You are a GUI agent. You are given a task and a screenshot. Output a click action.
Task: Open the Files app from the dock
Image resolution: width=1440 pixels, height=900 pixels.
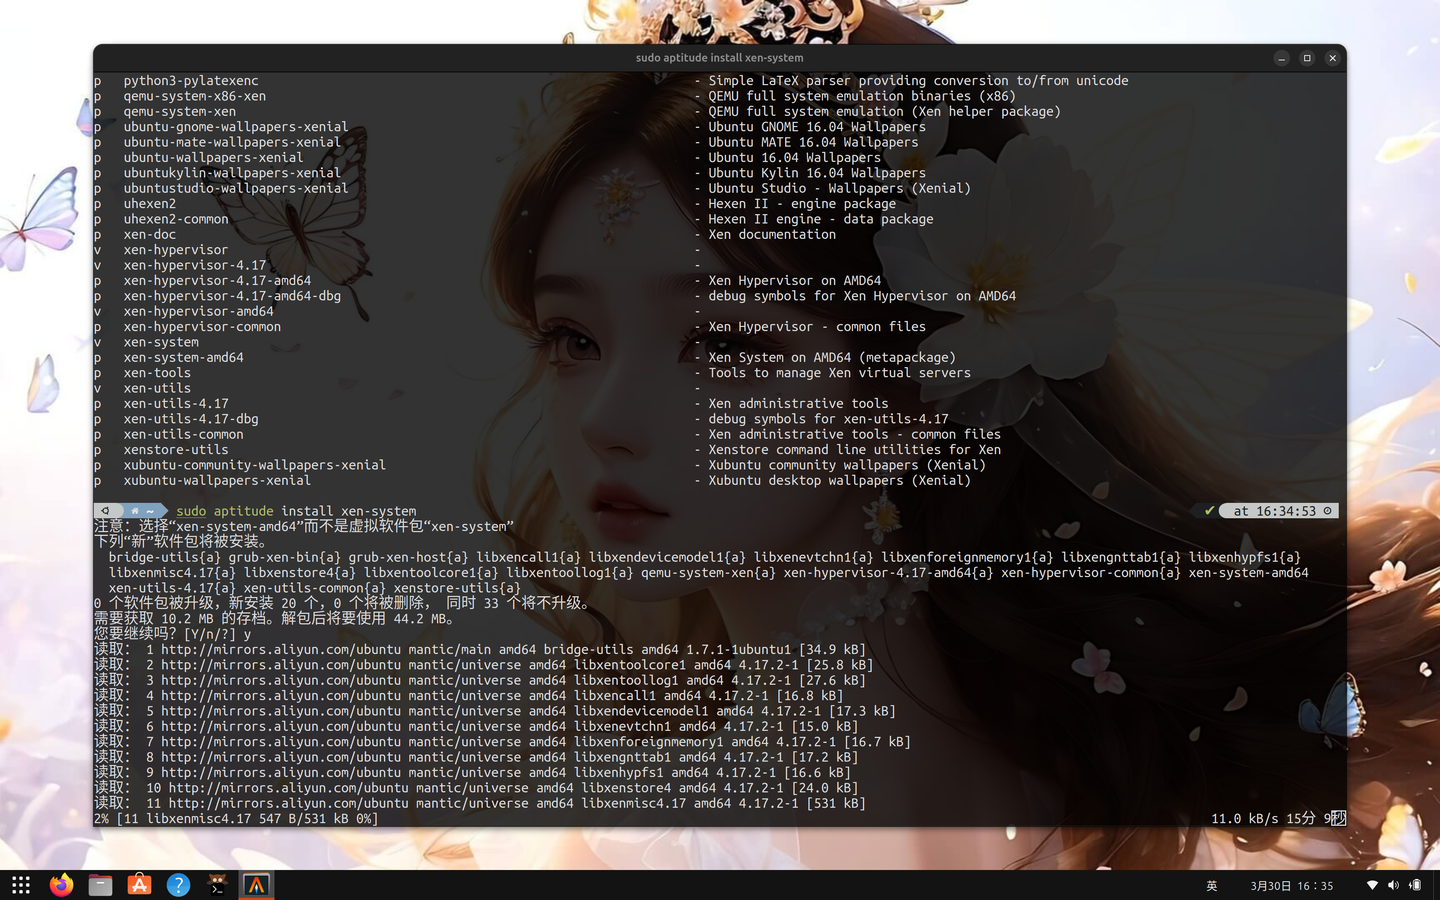click(99, 885)
